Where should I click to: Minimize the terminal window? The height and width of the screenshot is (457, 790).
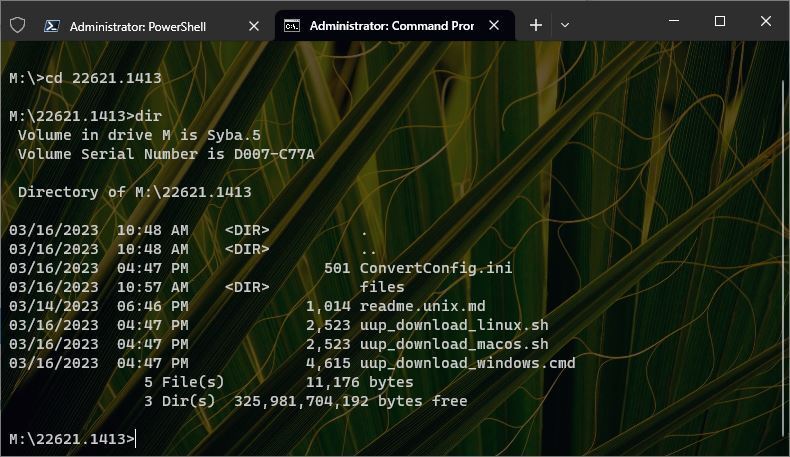point(674,21)
